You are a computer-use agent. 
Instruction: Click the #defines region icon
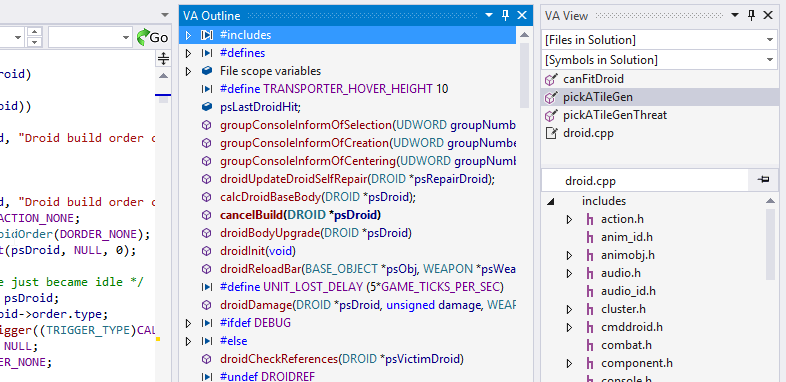207,53
